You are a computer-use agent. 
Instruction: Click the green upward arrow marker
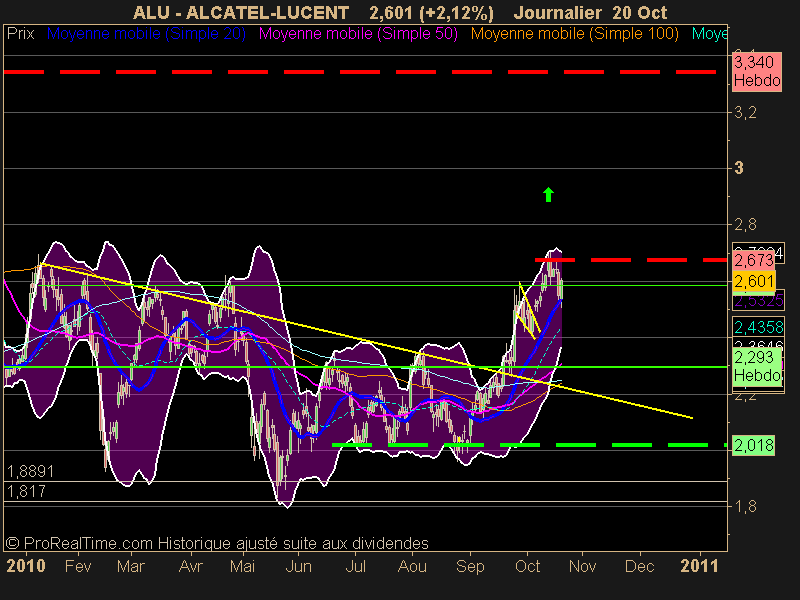click(548, 194)
